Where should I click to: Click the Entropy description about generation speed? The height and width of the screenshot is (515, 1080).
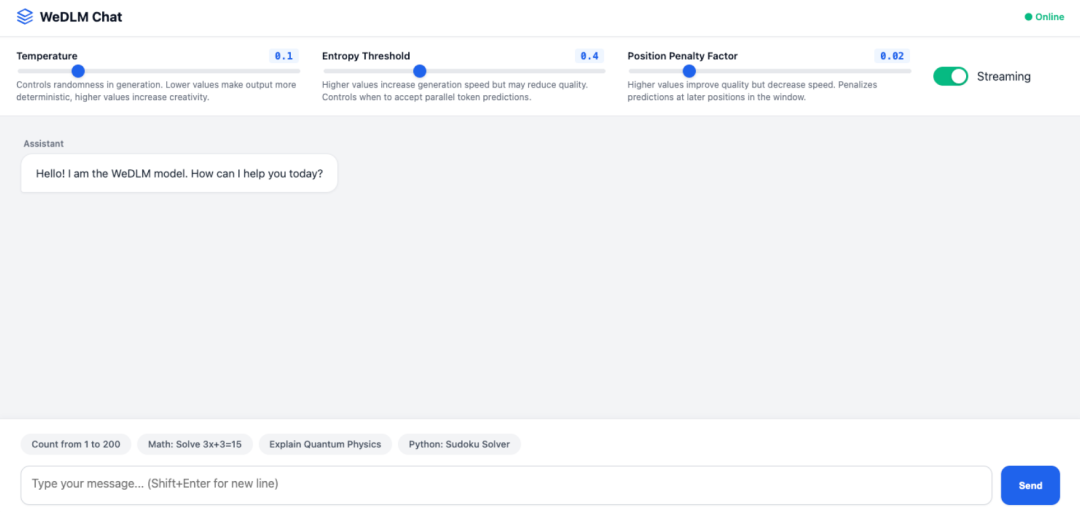[x=455, y=91]
